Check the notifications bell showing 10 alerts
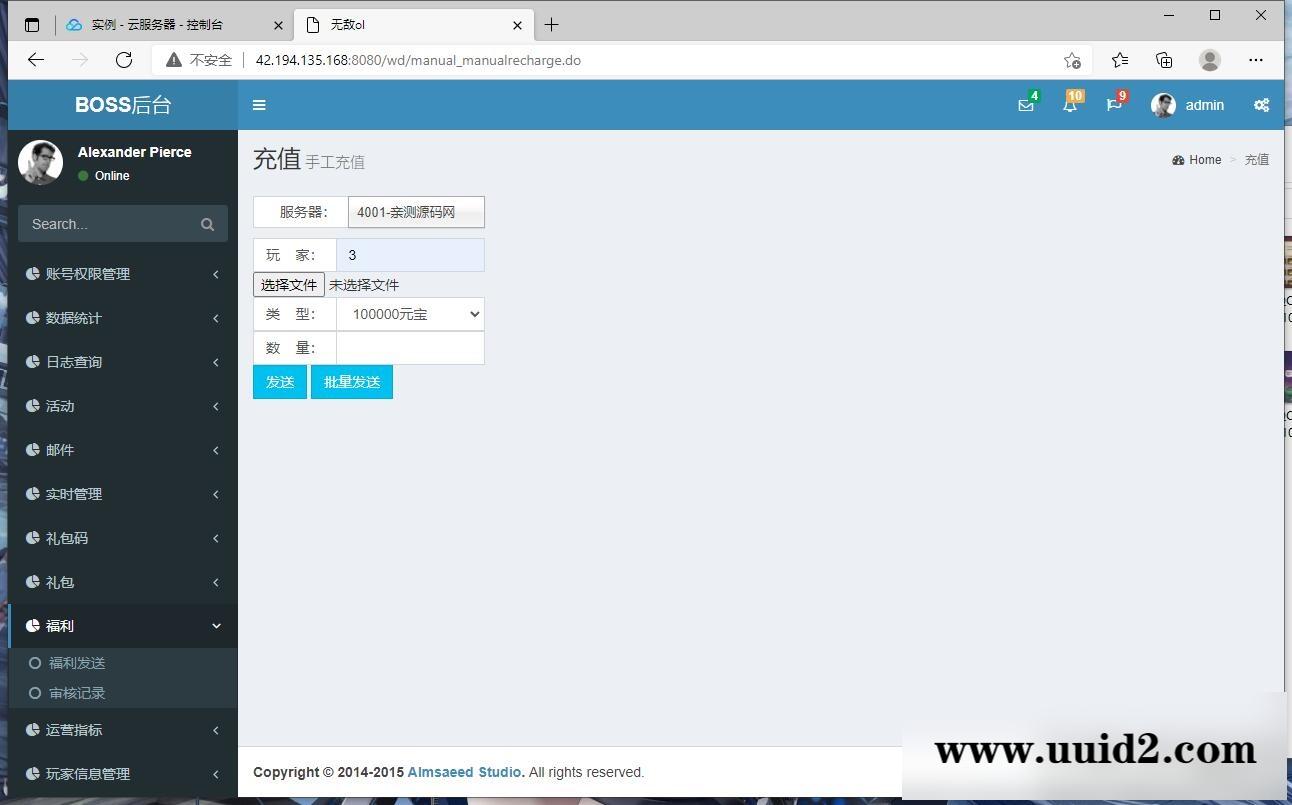This screenshot has height=805, width=1292. [x=1070, y=105]
